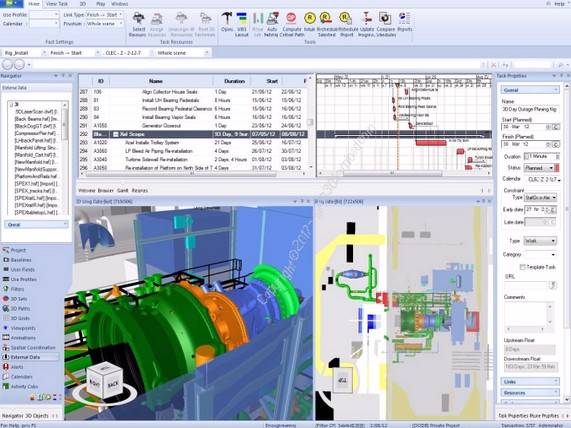Screen dimensions: 571x428
Task: Click the task Name input field
Action: click(530, 109)
